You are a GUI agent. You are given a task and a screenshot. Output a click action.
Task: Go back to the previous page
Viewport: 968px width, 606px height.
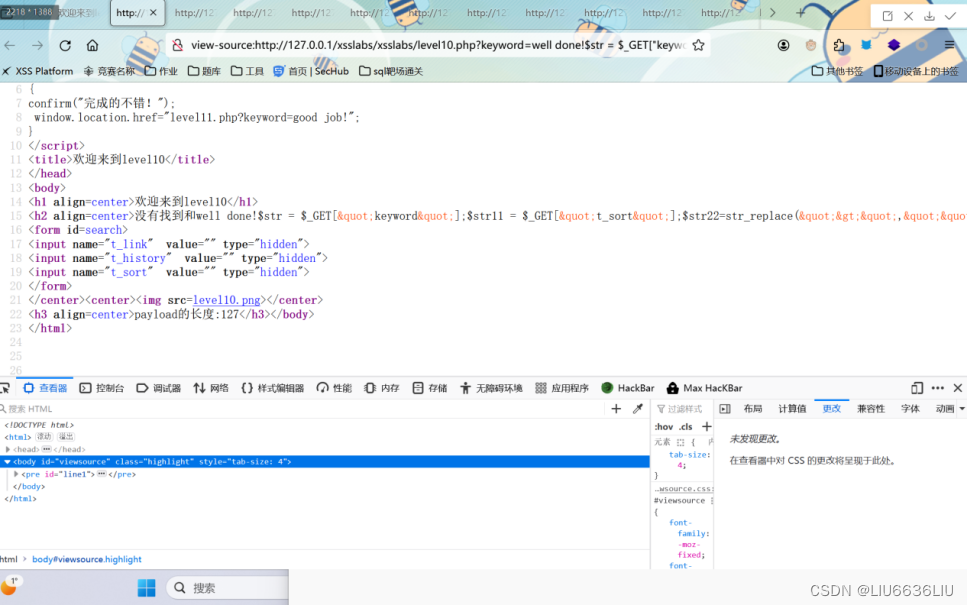tap(10, 45)
